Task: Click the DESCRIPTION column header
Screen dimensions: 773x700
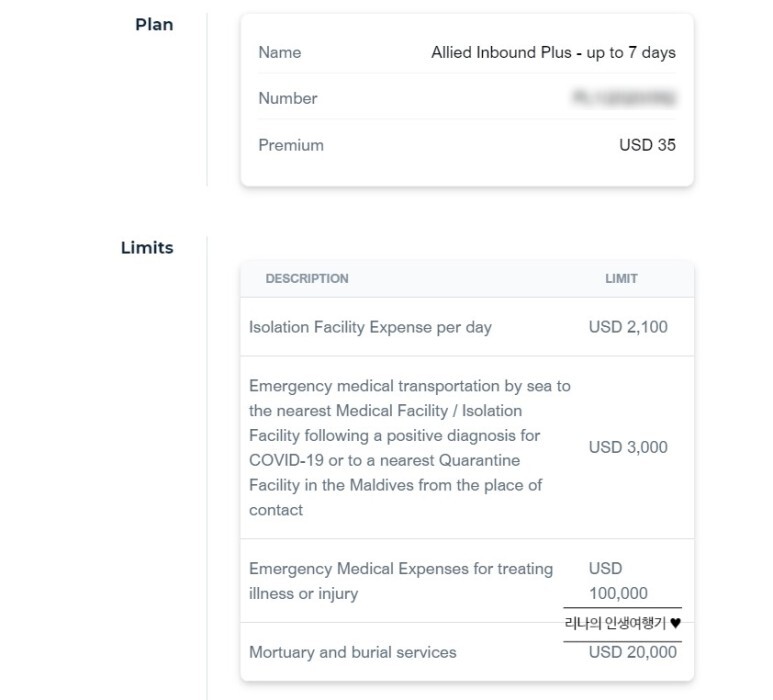Action: [x=307, y=279]
